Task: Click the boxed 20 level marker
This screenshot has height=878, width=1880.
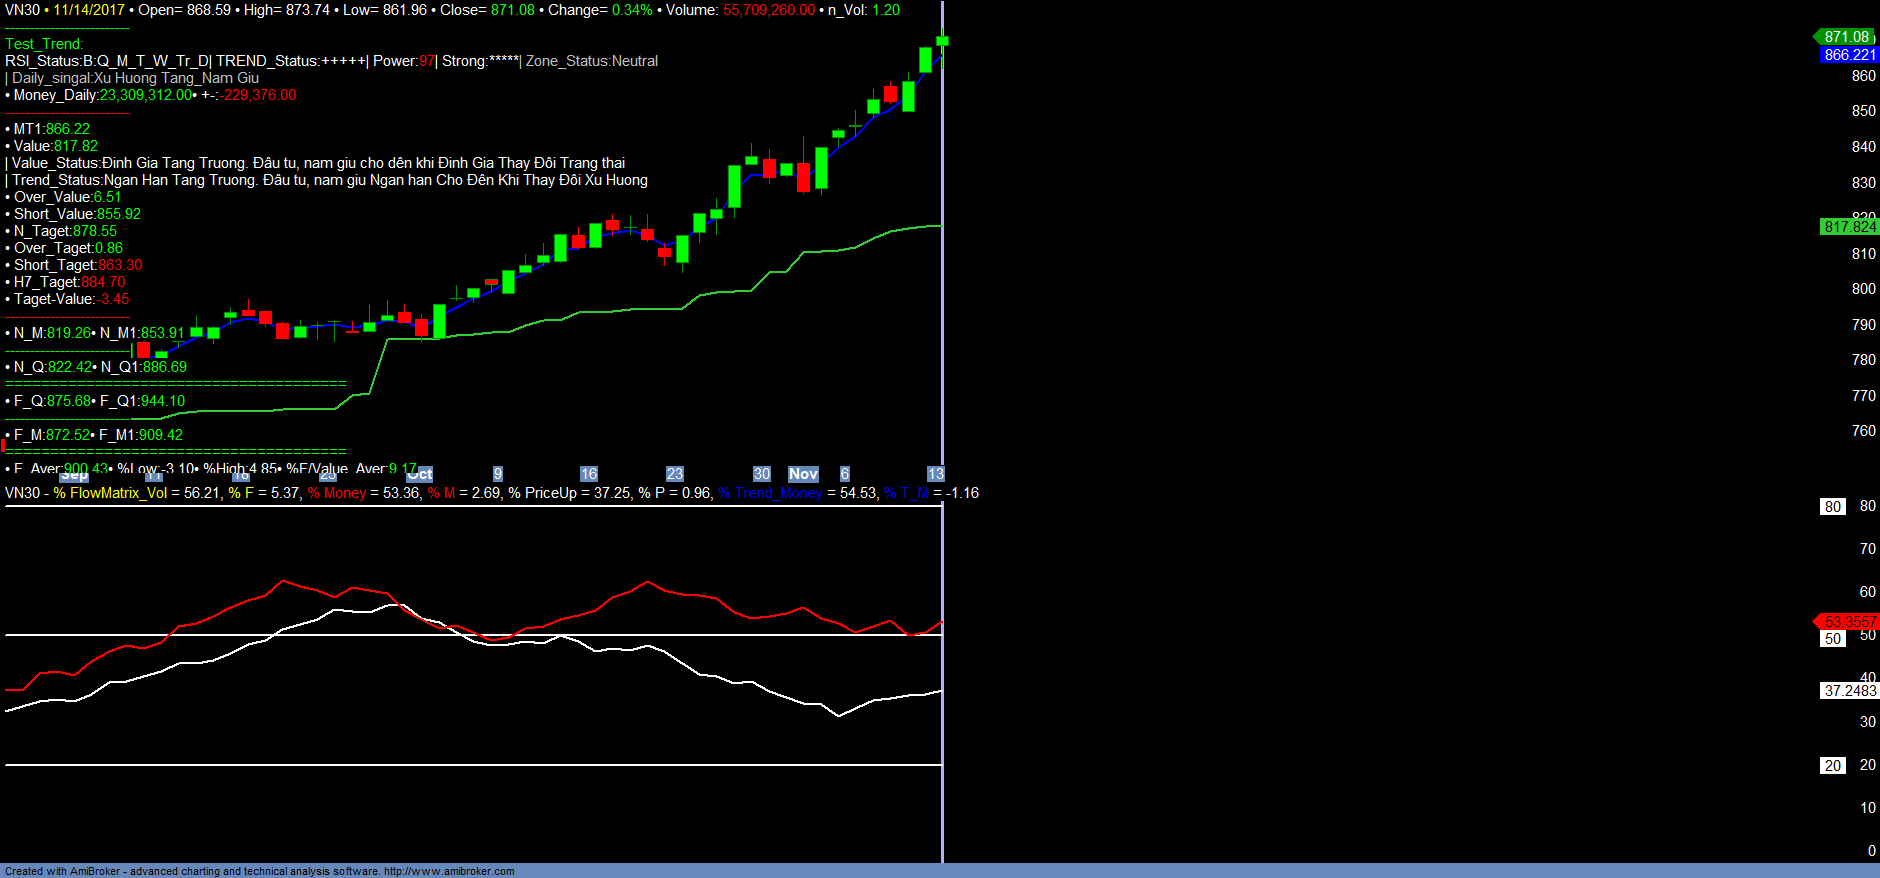Action: click(1832, 766)
